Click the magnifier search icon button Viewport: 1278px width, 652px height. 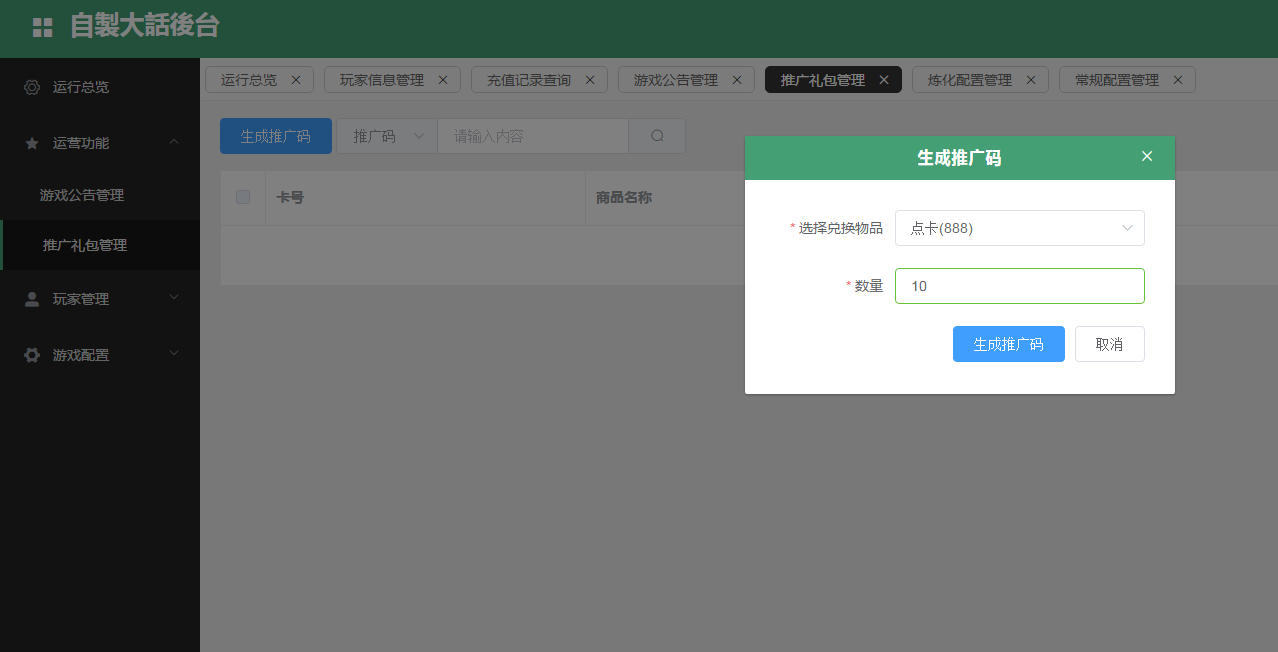click(657, 136)
